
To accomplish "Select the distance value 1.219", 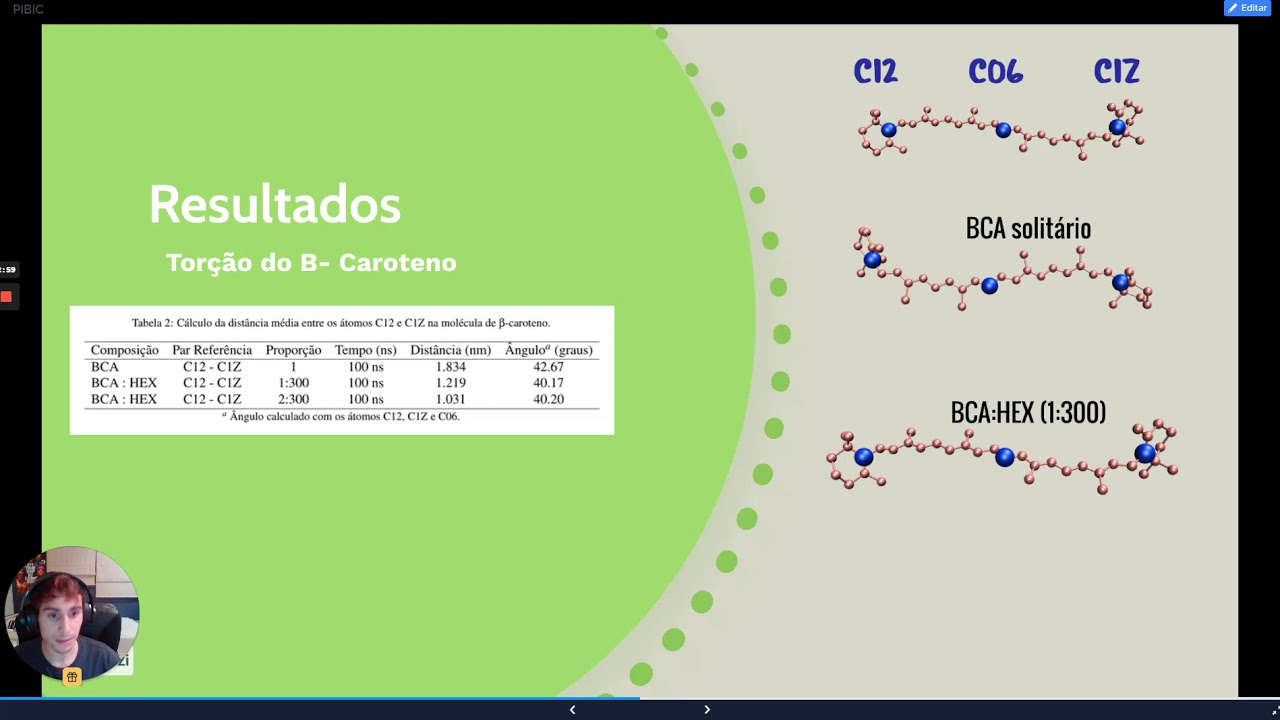I will [x=451, y=383].
